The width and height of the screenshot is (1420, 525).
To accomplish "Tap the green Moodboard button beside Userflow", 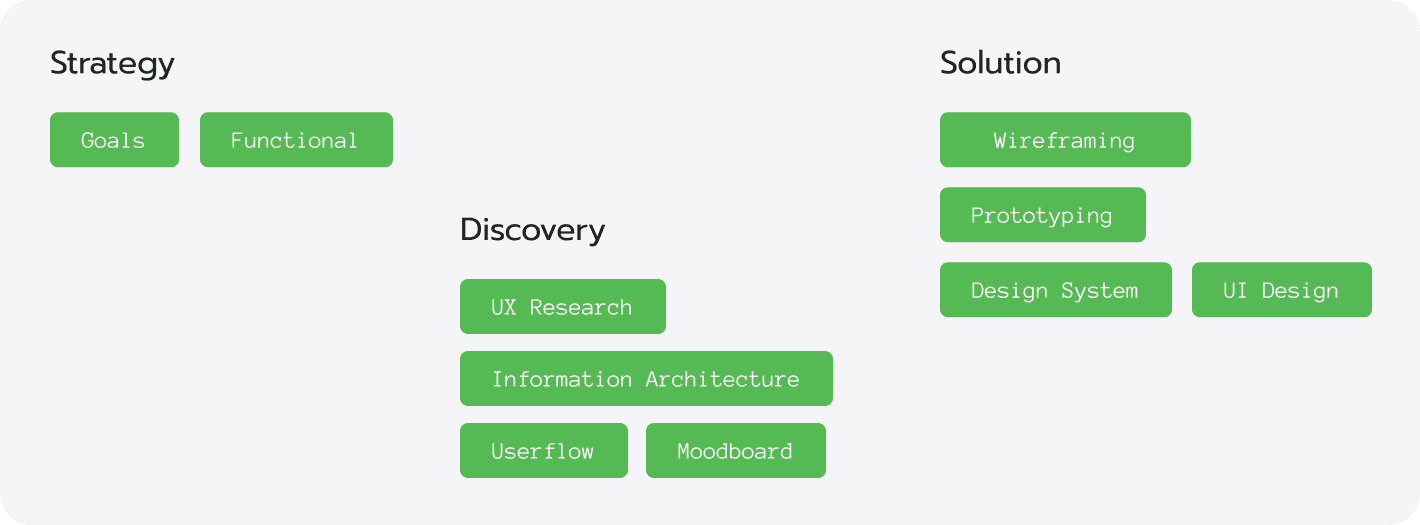I will click(735, 451).
